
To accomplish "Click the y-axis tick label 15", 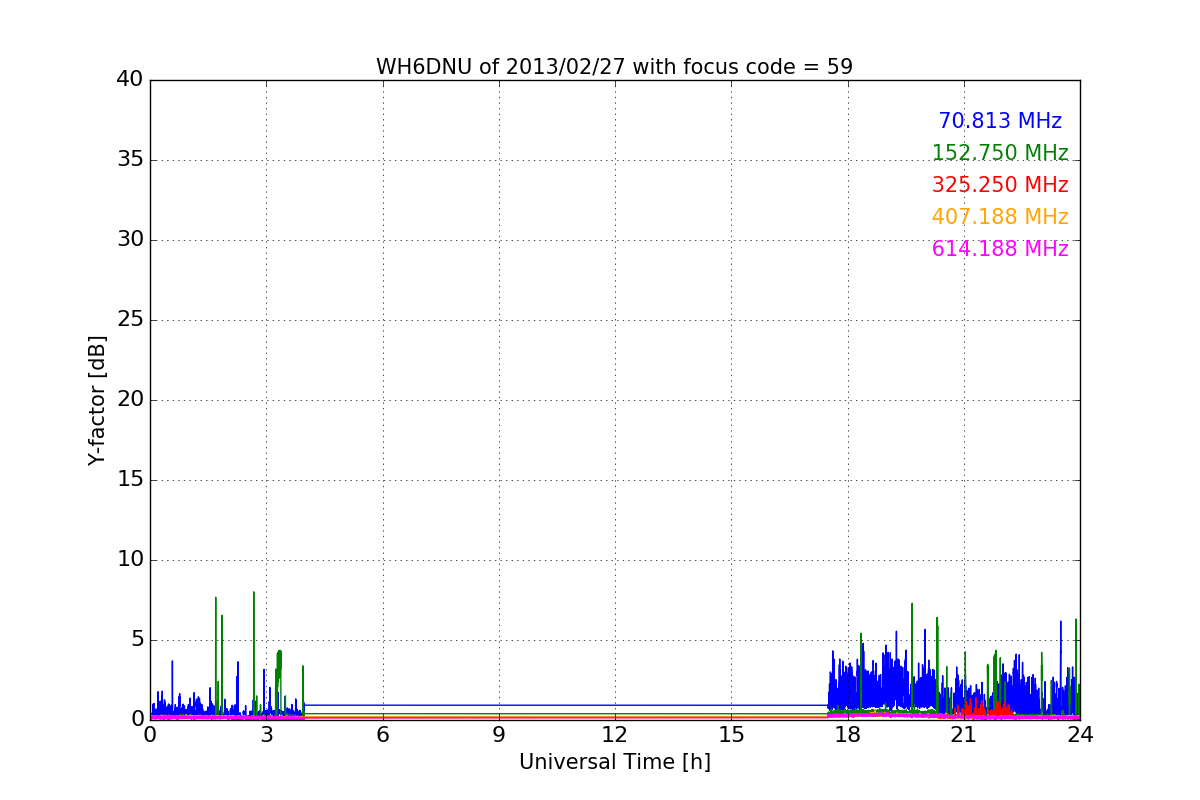I will click(x=130, y=480).
